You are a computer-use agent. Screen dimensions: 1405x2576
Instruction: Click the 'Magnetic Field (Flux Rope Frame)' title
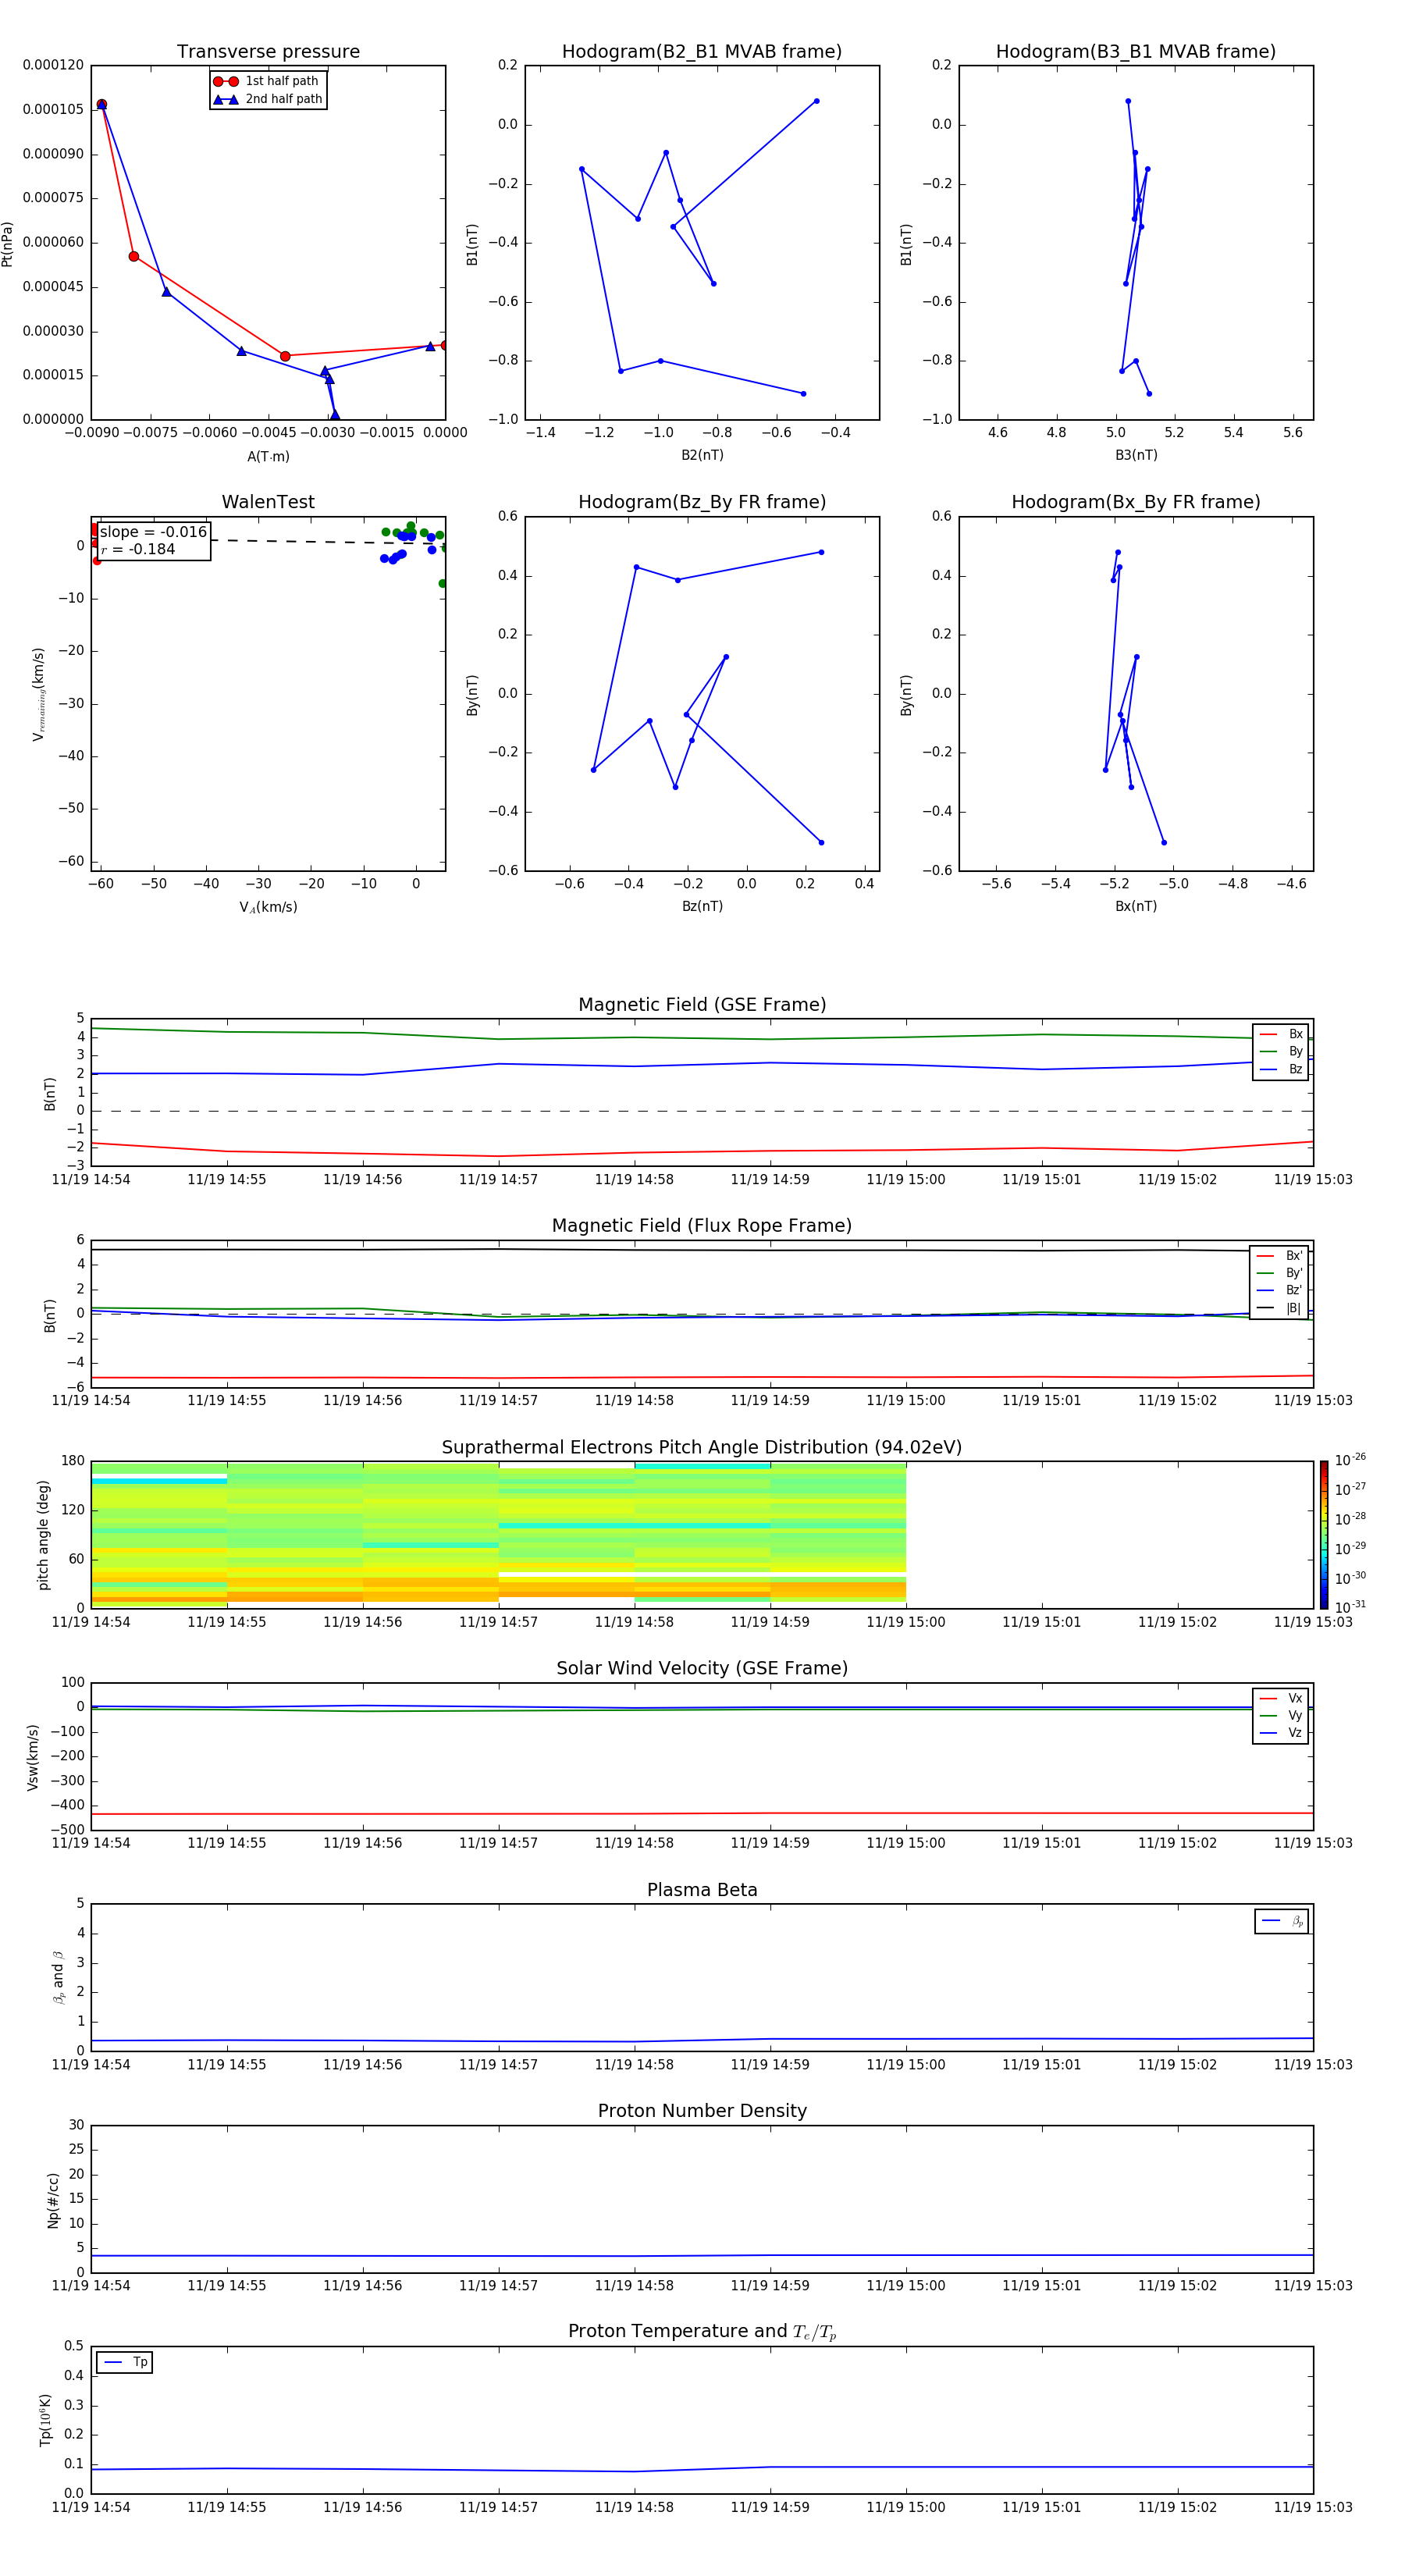click(702, 1225)
